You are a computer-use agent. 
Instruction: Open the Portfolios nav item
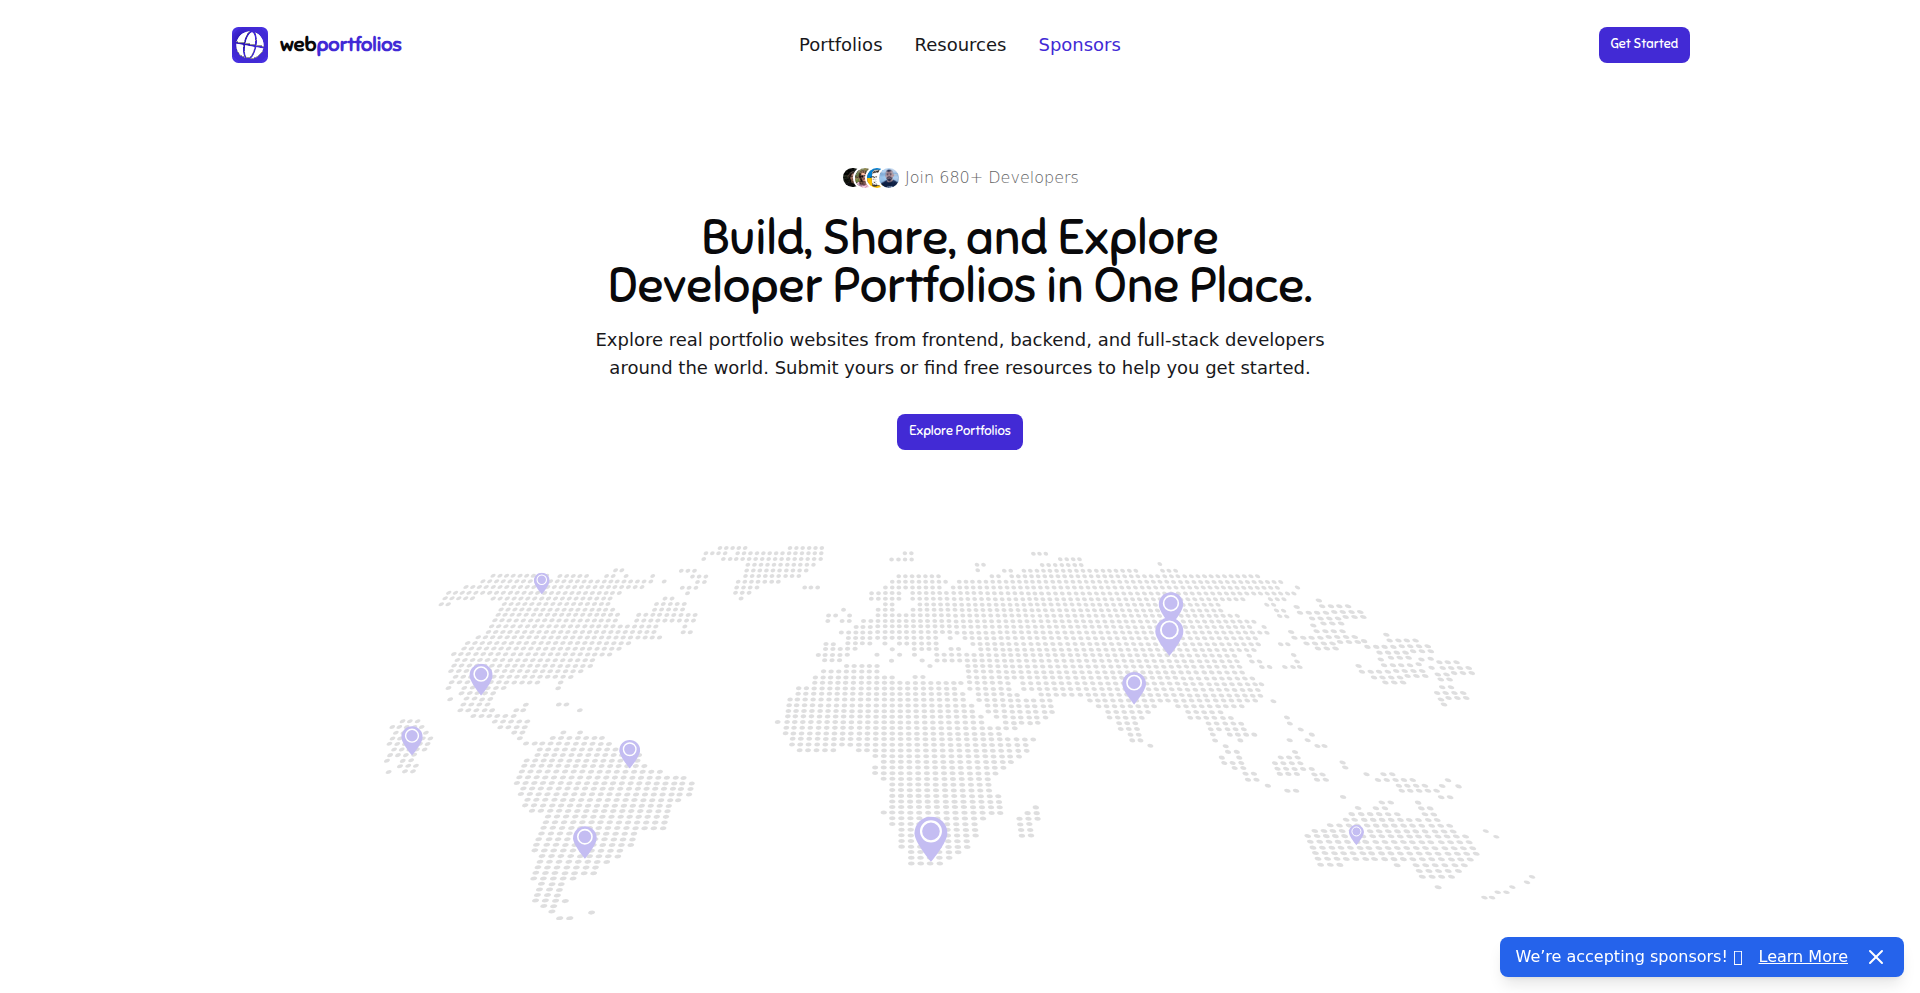pos(840,45)
